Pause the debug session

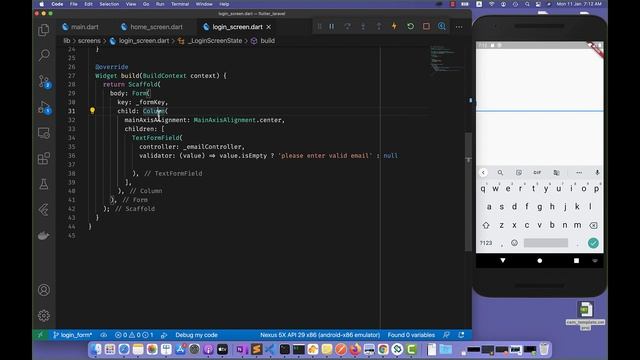[332, 27]
